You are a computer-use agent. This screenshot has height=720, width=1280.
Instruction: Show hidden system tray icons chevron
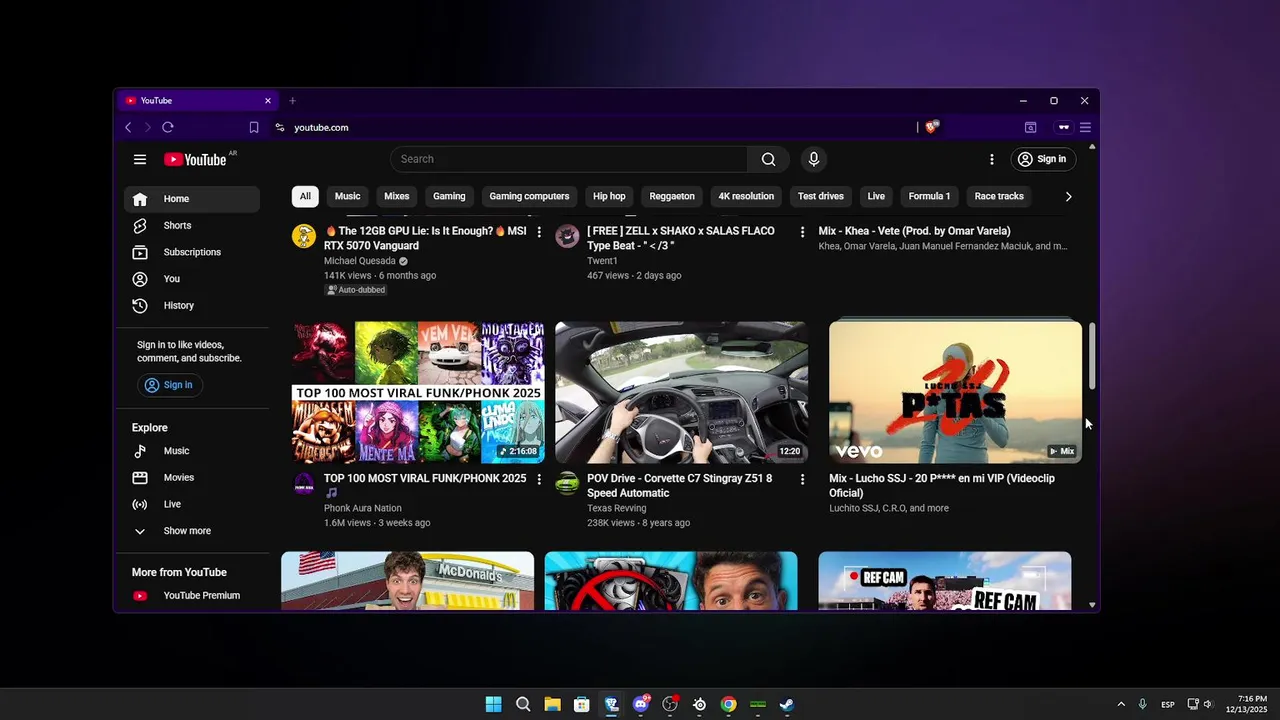pyautogui.click(x=1121, y=704)
